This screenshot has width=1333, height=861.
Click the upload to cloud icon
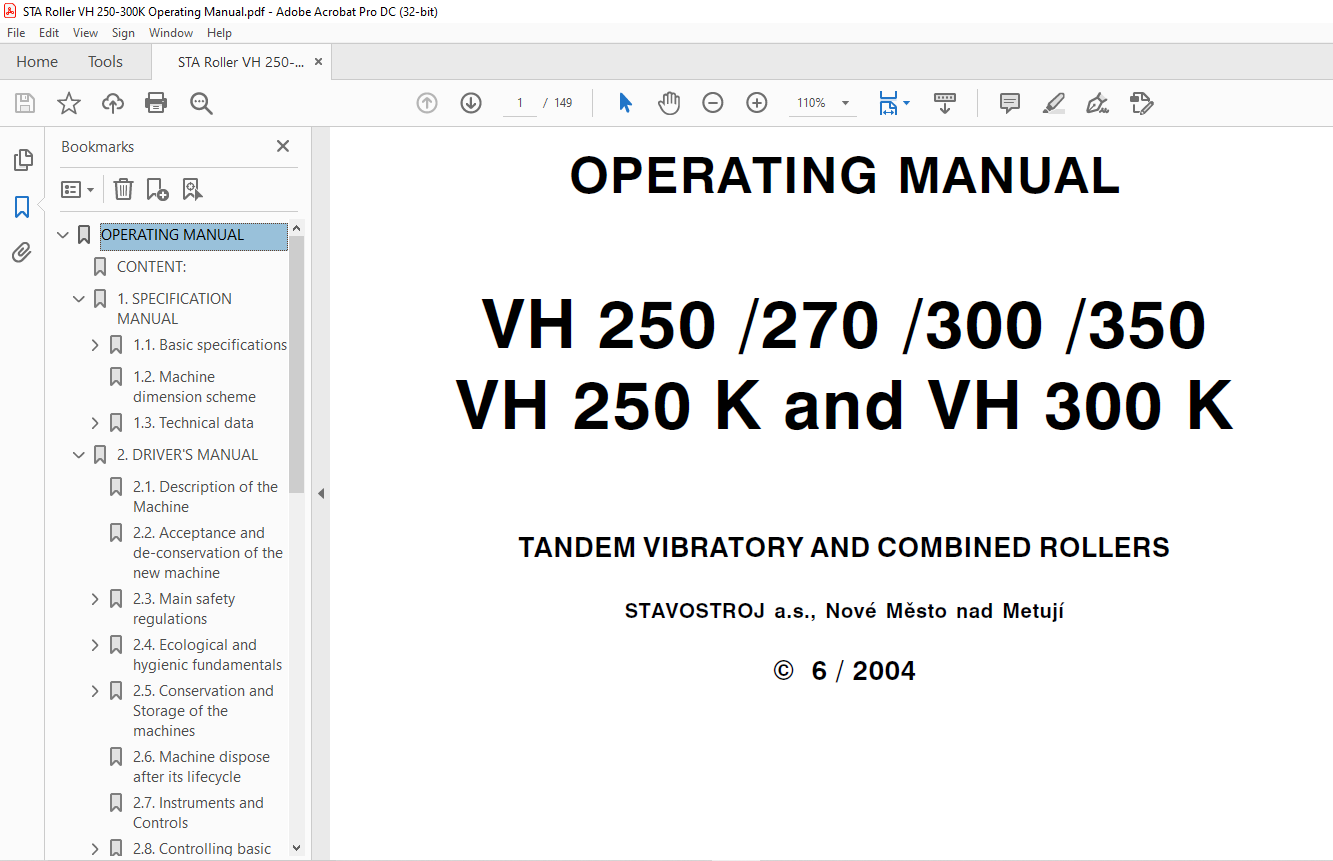[113, 103]
